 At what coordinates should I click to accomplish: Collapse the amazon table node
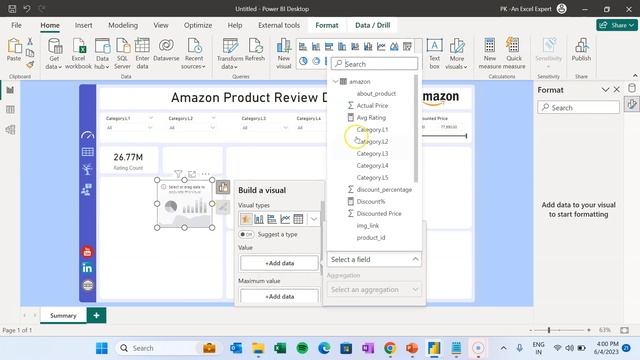pyautogui.click(x=335, y=82)
